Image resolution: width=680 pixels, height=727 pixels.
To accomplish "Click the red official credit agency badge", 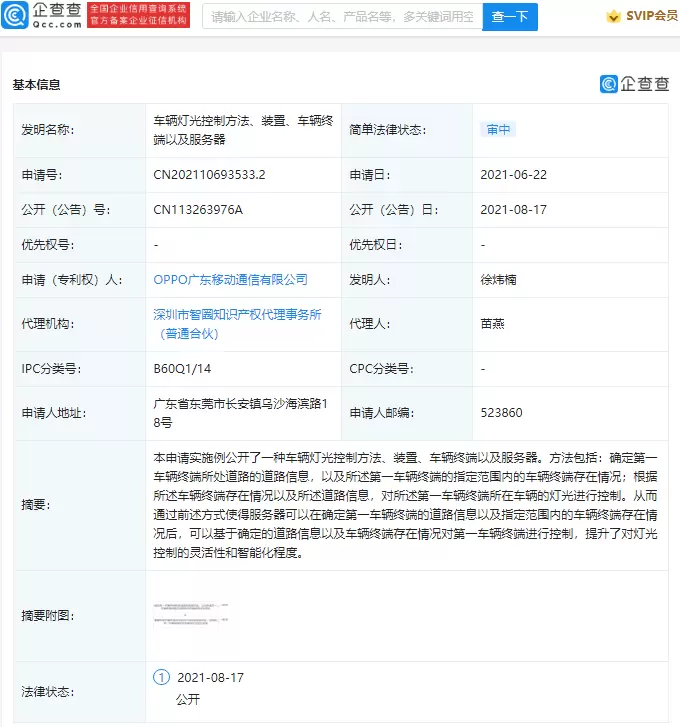I will tap(125, 15).
